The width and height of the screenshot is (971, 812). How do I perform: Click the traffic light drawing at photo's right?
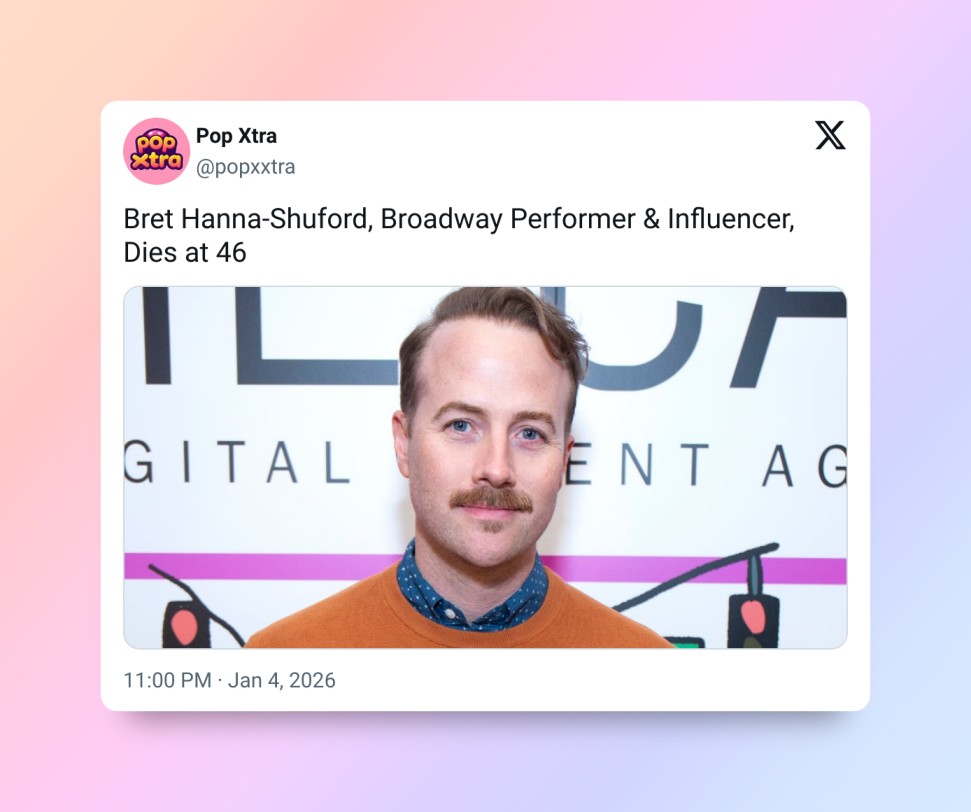[x=753, y=619]
